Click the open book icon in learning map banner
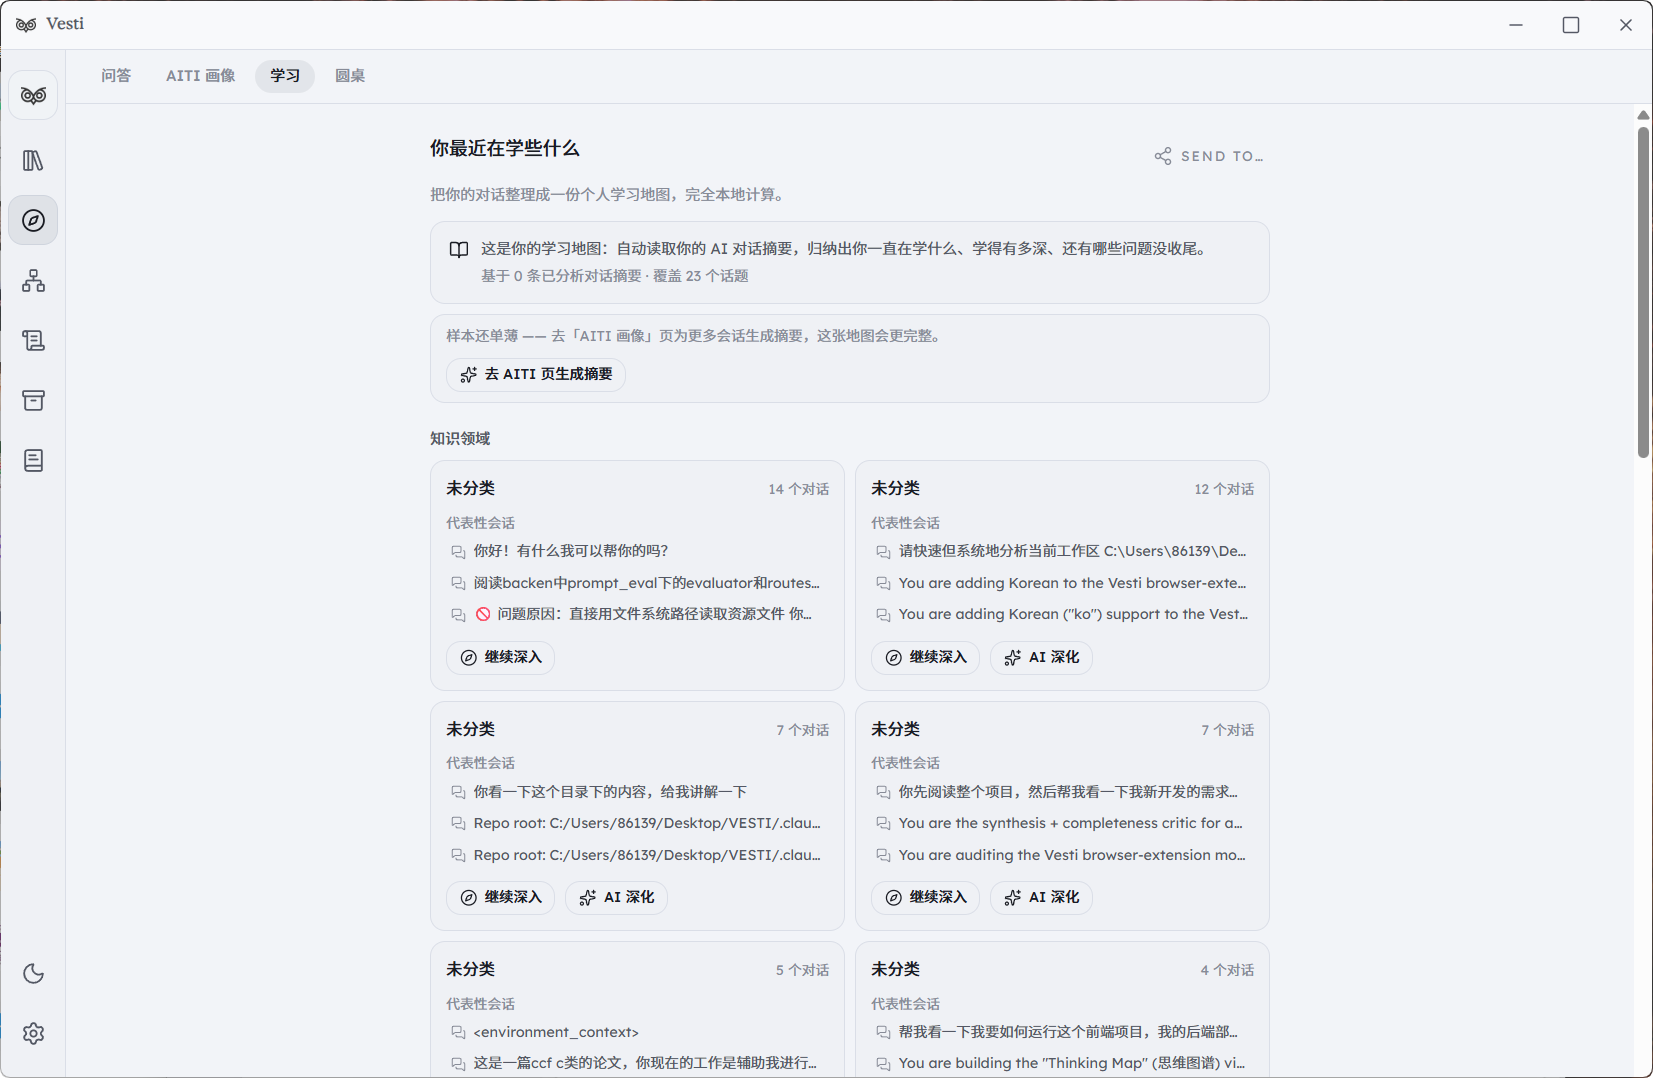 (x=459, y=249)
